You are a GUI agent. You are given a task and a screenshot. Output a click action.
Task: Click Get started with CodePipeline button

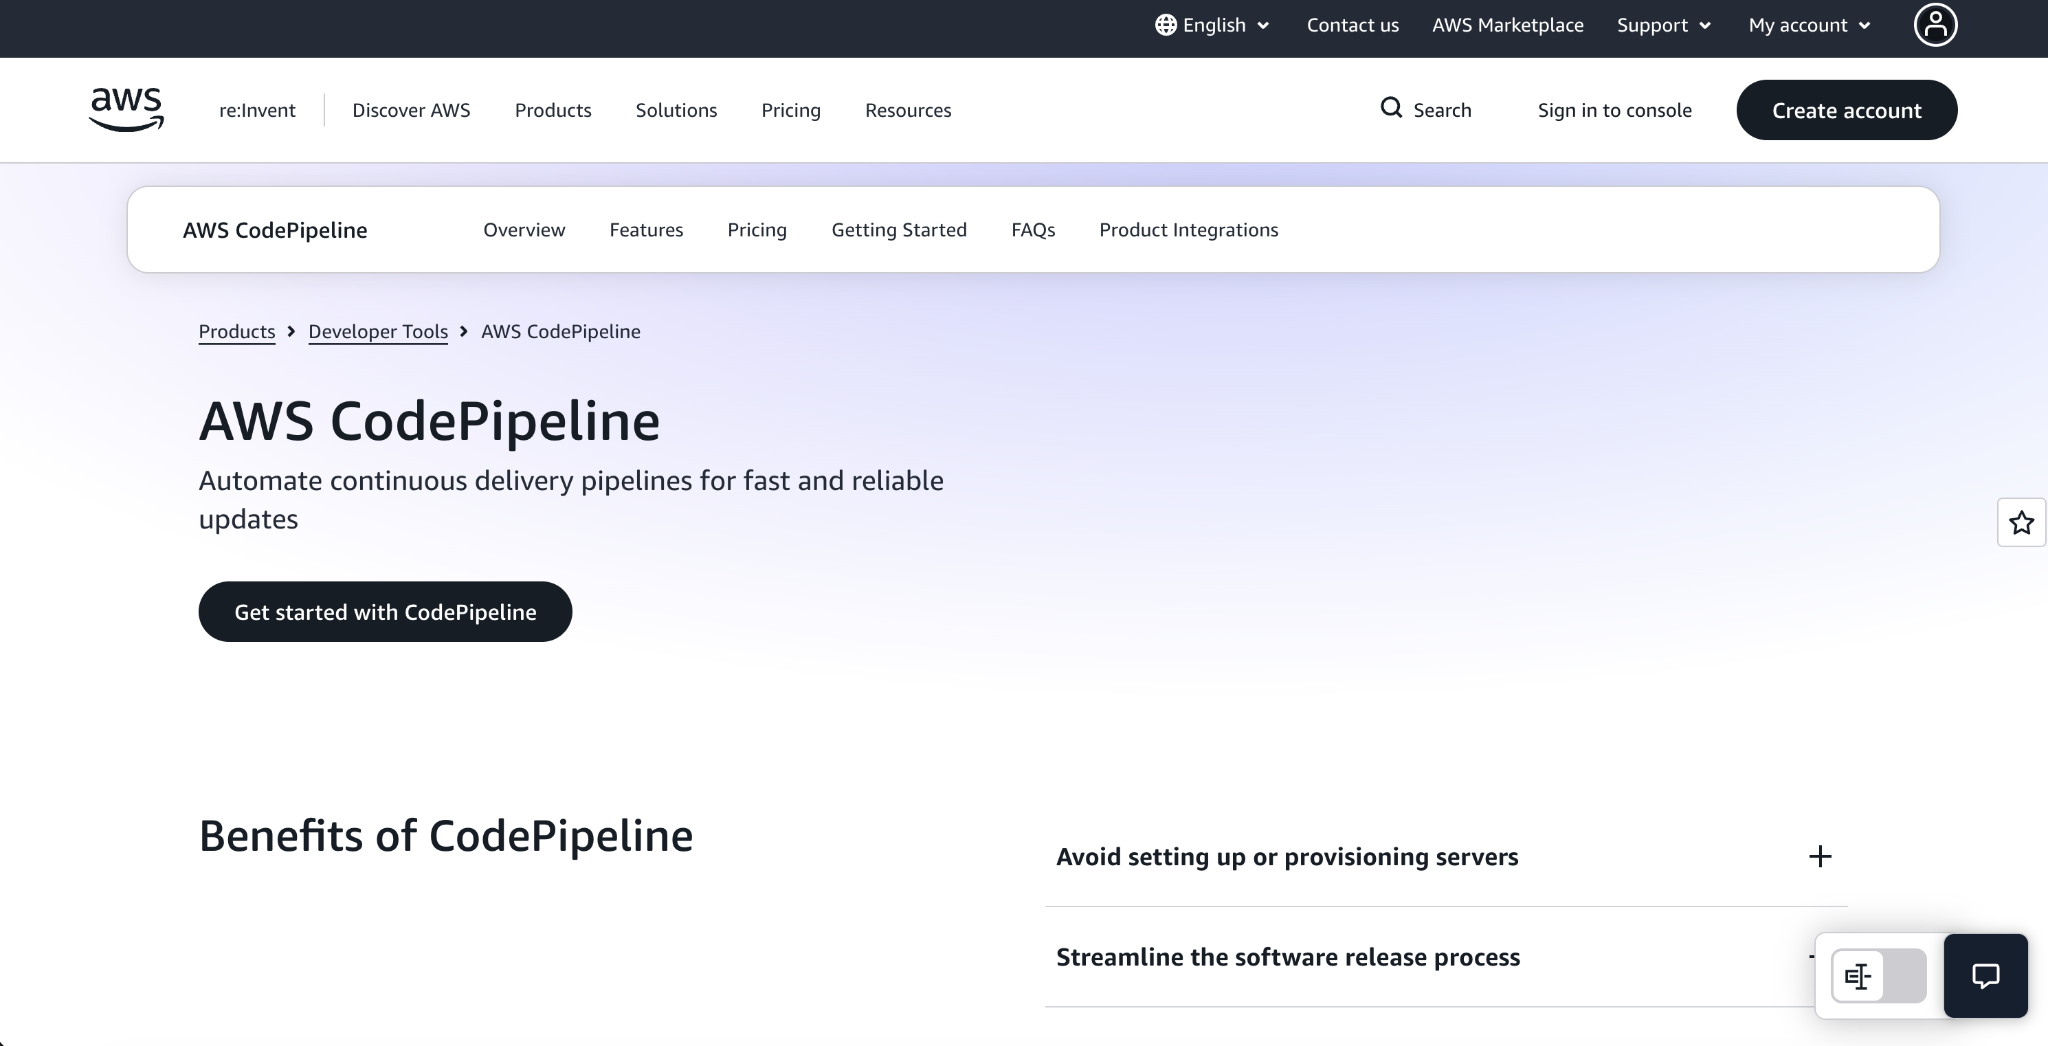385,612
